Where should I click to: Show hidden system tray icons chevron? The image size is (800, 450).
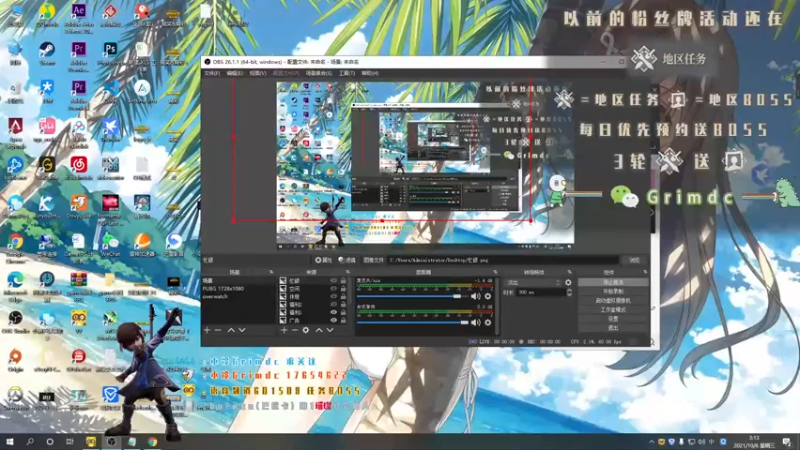pyautogui.click(x=652, y=442)
